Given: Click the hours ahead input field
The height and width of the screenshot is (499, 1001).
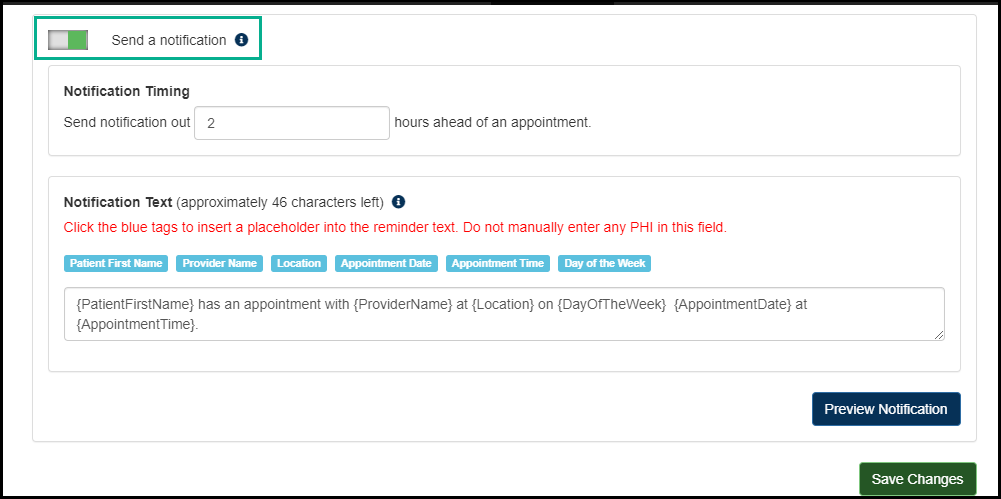Looking at the screenshot, I should click(291, 123).
